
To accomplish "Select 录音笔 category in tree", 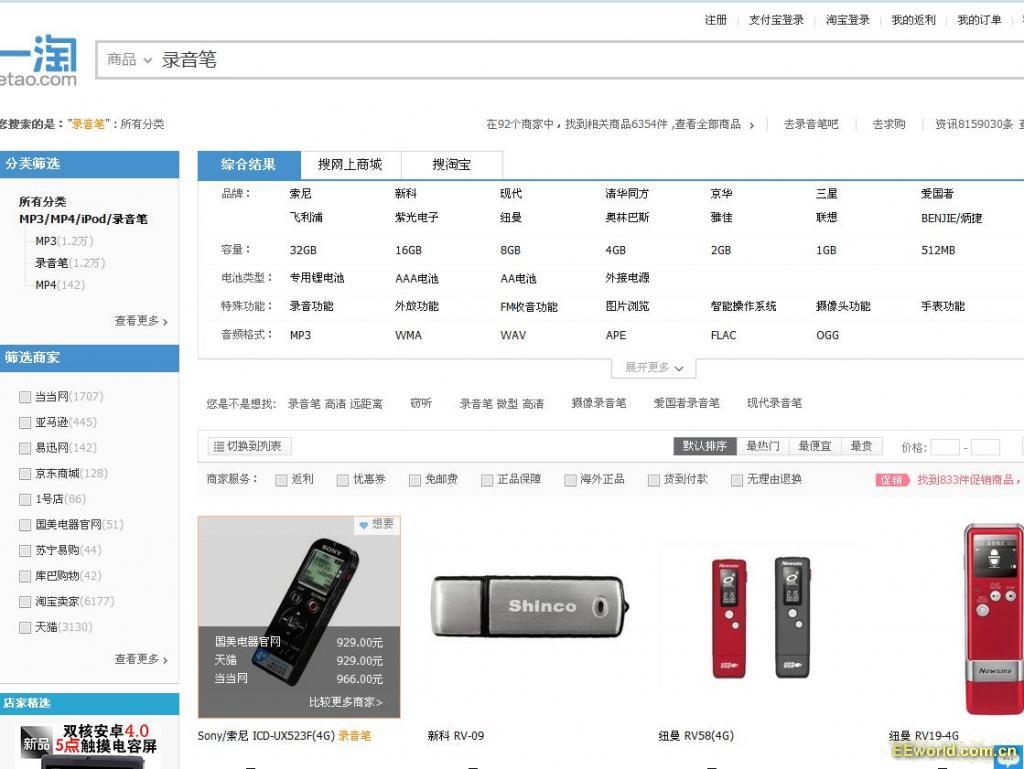I will [x=52, y=263].
